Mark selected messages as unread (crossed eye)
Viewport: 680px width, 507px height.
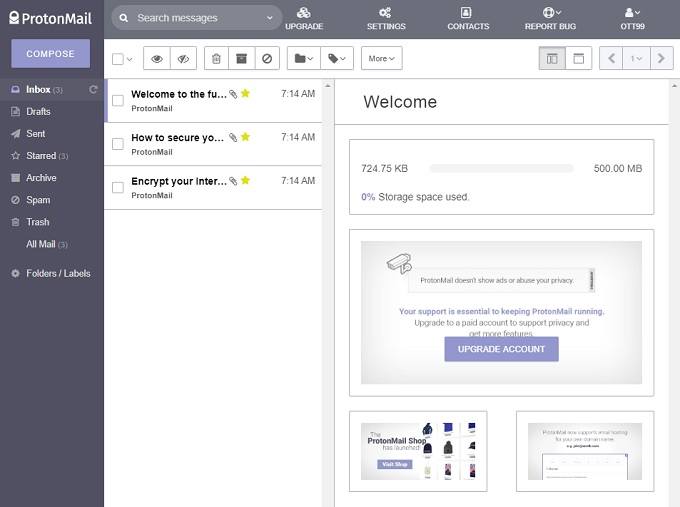tap(183, 58)
